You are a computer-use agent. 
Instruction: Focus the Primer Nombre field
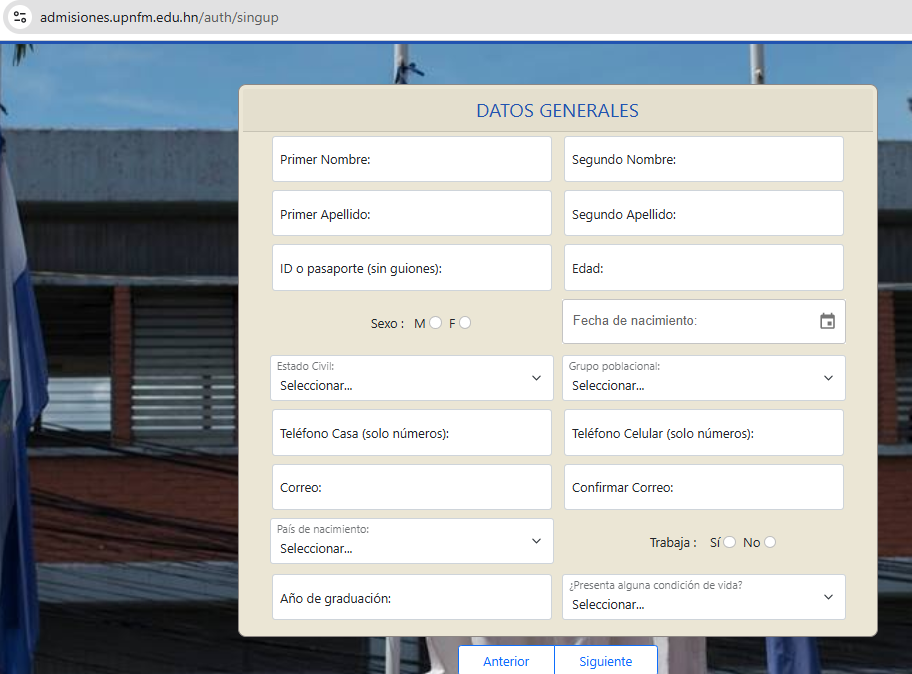[412, 159]
